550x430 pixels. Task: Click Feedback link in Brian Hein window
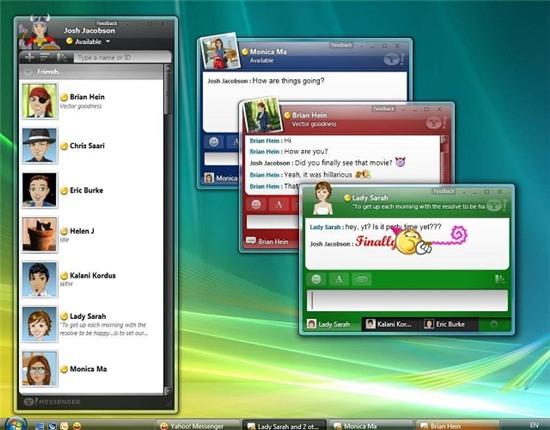pos(383,109)
